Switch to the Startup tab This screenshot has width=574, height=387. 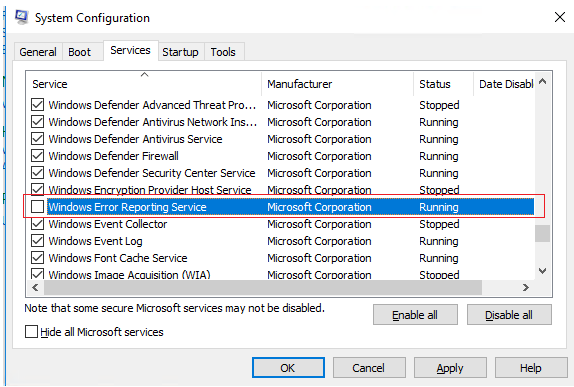(180, 52)
